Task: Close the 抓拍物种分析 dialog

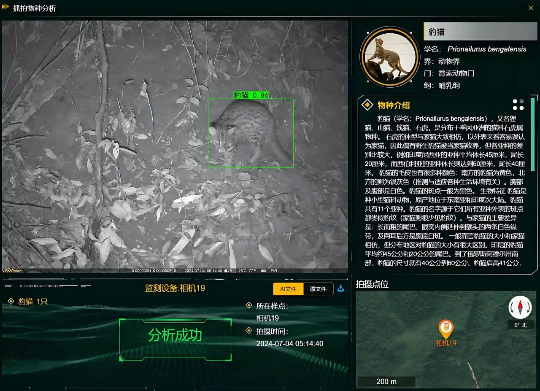Action: click(x=531, y=8)
